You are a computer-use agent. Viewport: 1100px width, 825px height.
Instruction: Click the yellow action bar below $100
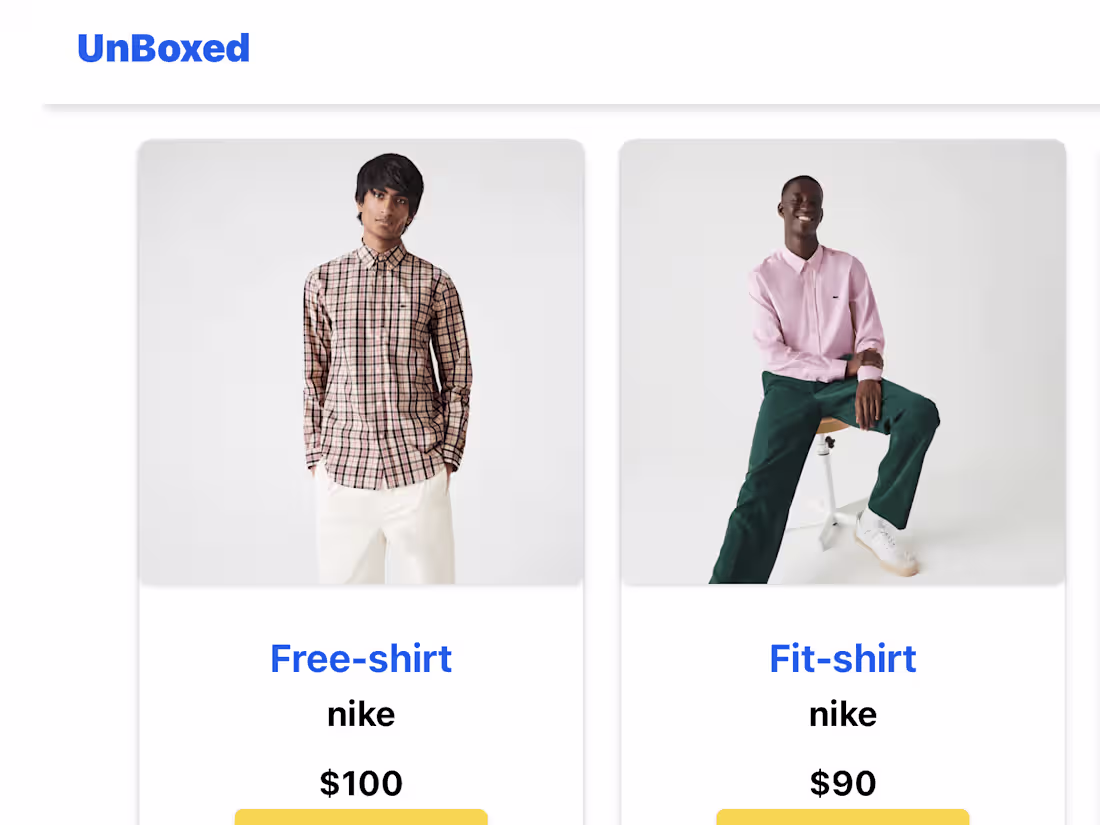(x=360, y=818)
